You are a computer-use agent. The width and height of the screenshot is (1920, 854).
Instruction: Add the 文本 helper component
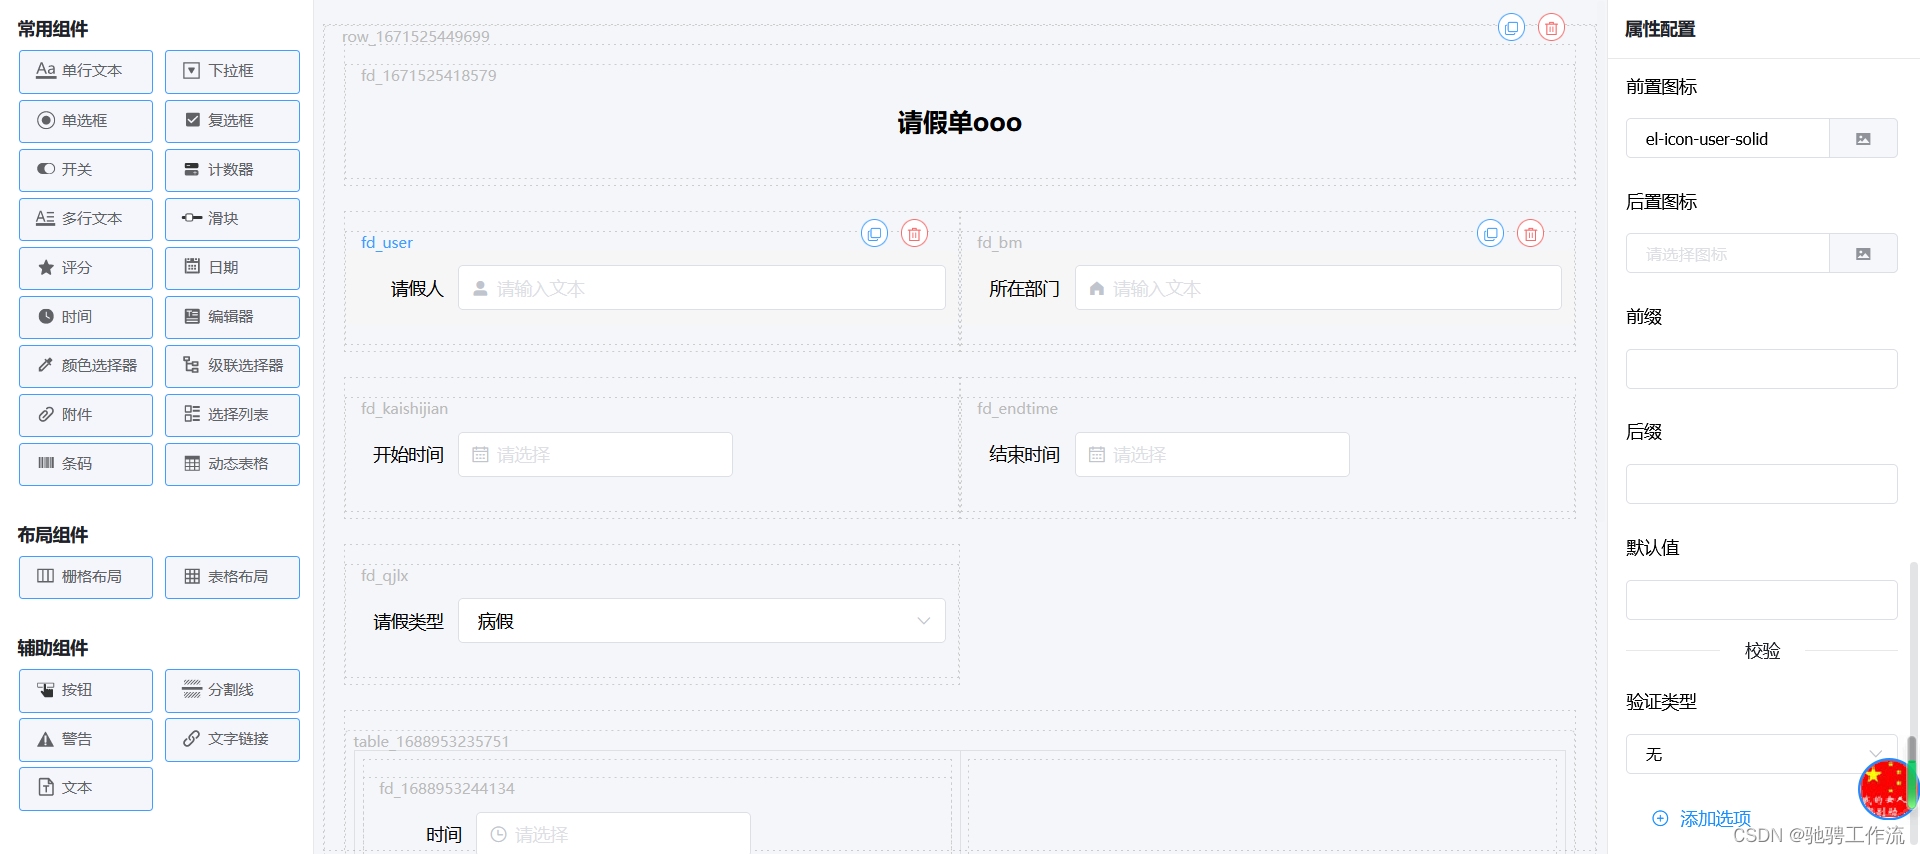coord(86,788)
